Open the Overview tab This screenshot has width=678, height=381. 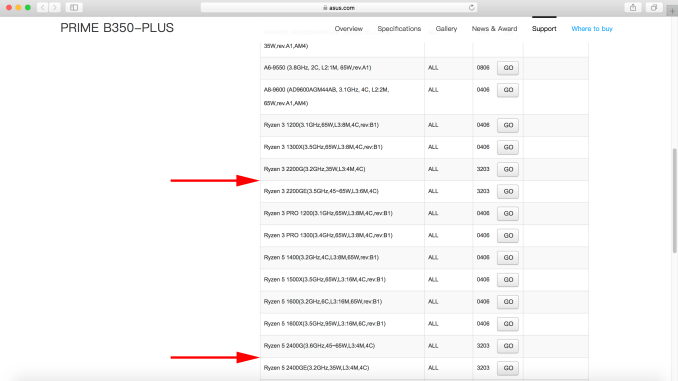(x=349, y=29)
